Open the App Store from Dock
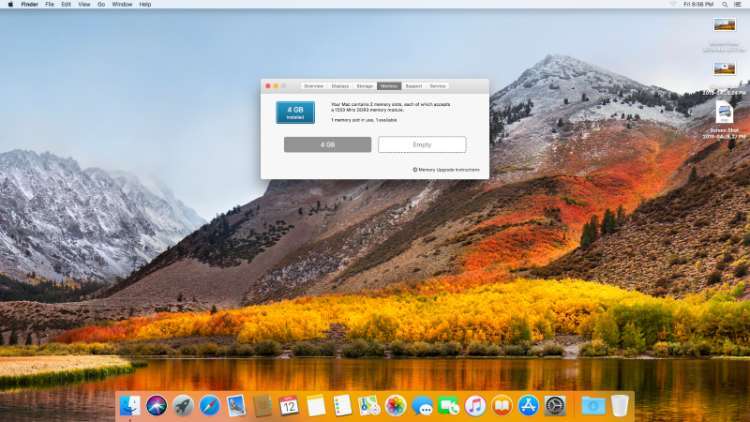 tap(528, 405)
